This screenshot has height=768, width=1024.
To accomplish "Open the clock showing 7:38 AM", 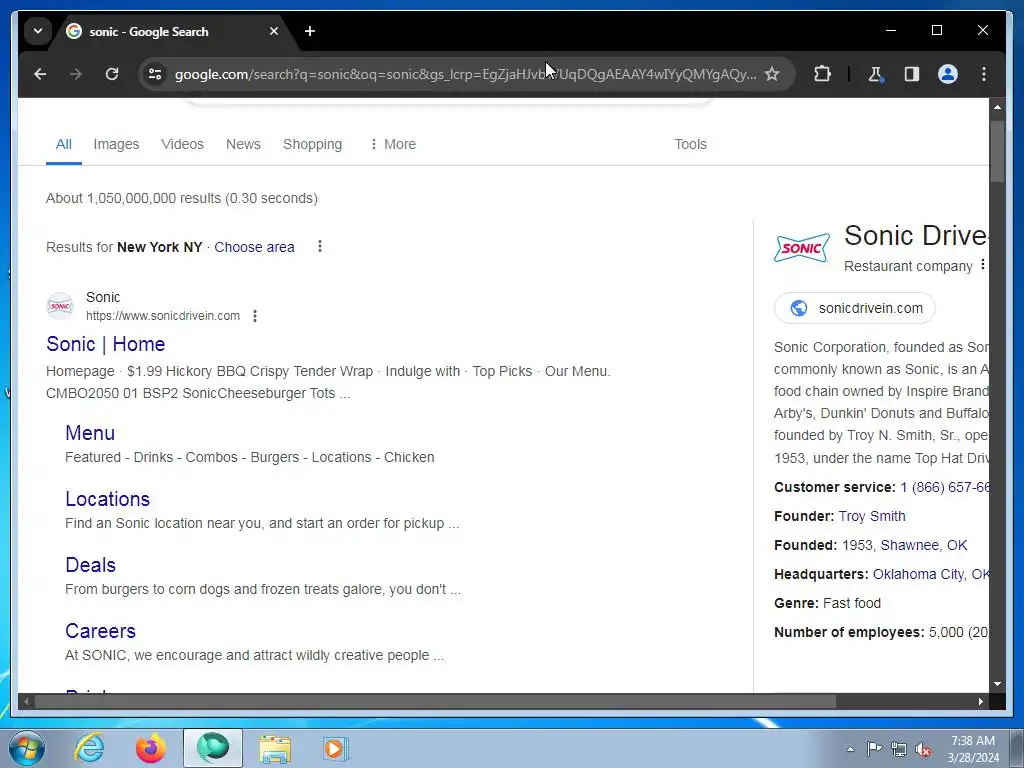I will (x=973, y=749).
